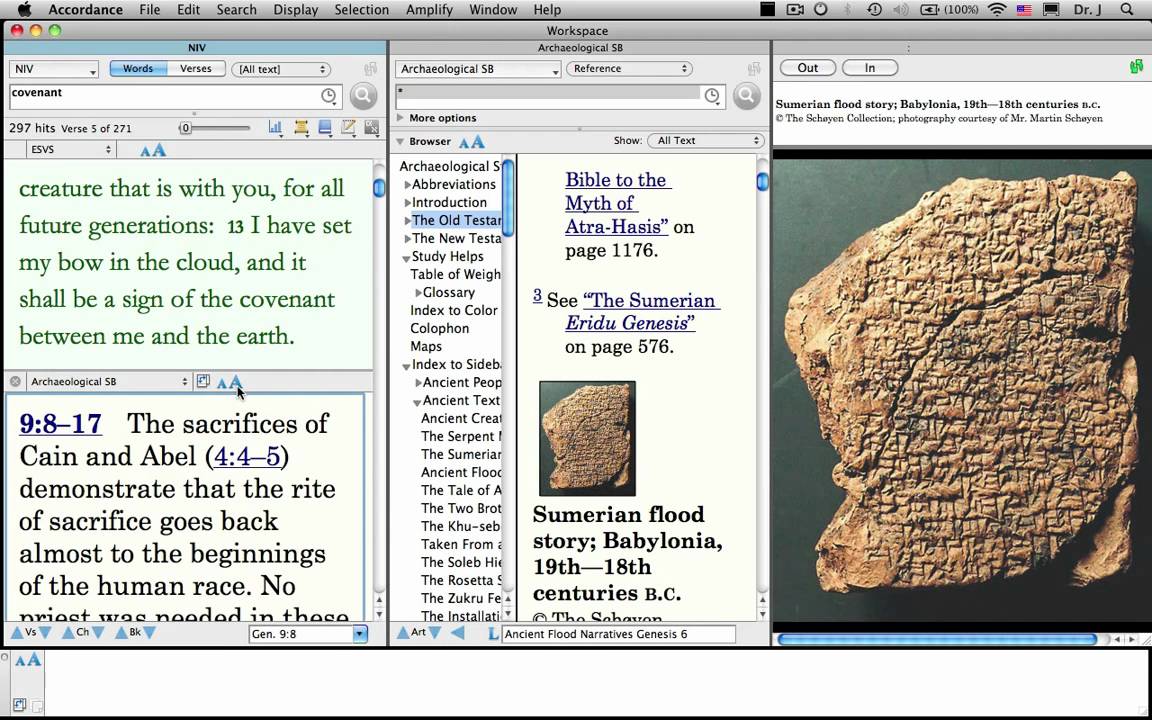Increase text size in ESVS pane
This screenshot has height=720, width=1152.
pyautogui.click(x=159, y=150)
